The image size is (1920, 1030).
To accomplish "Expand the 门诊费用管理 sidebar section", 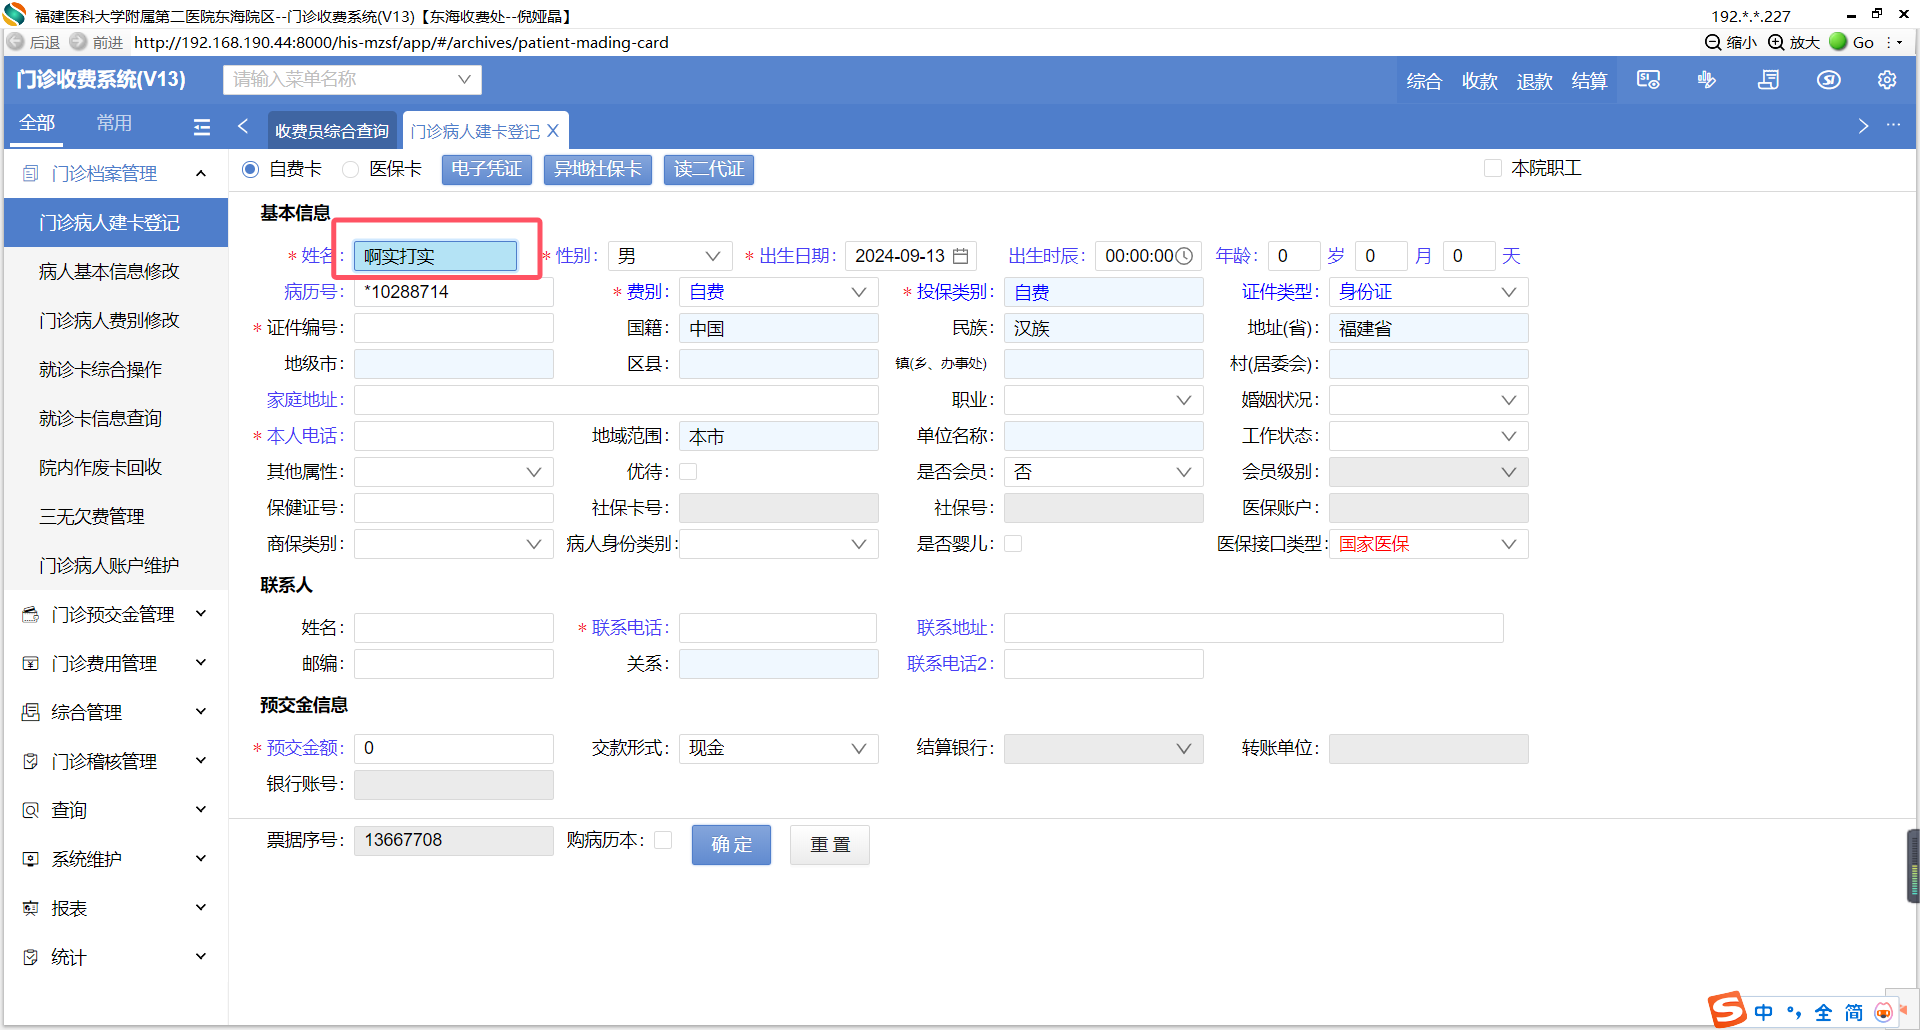I will pyautogui.click(x=201, y=663).
